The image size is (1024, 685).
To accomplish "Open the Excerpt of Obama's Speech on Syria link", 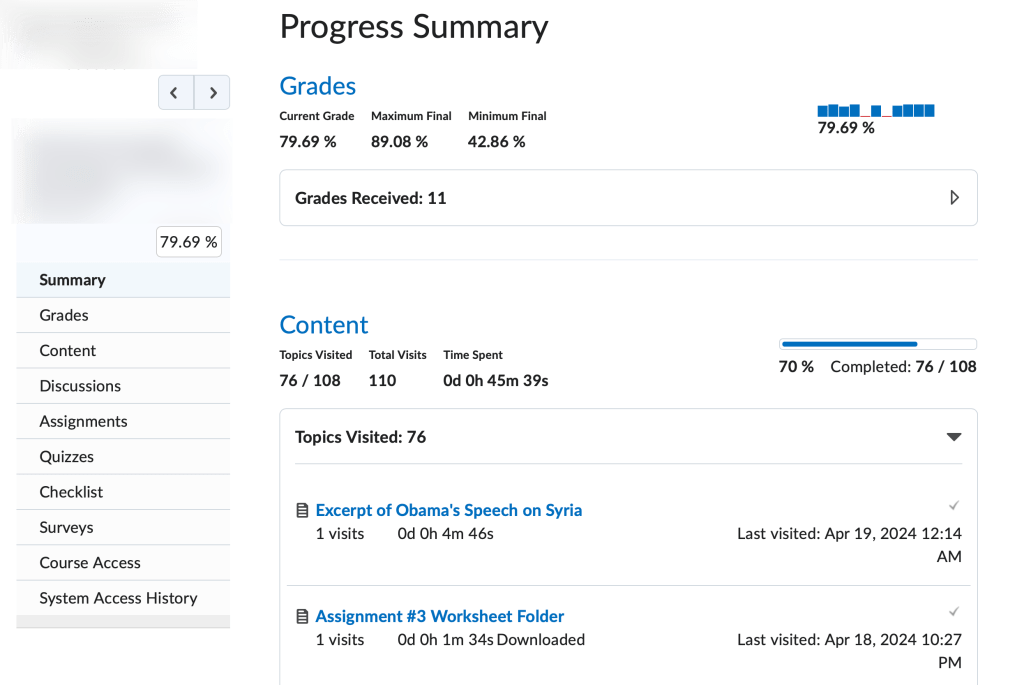I will point(449,510).
